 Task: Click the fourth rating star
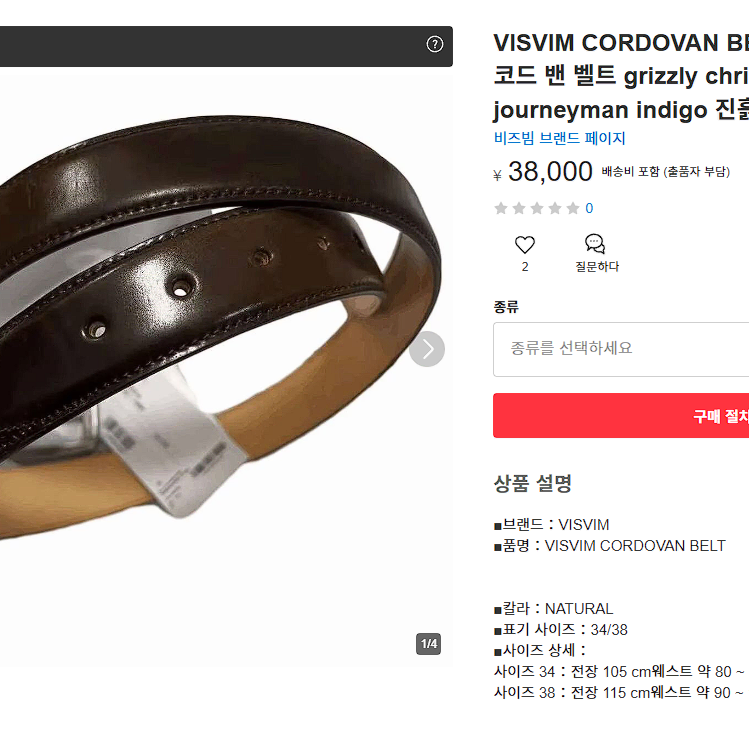pos(555,208)
